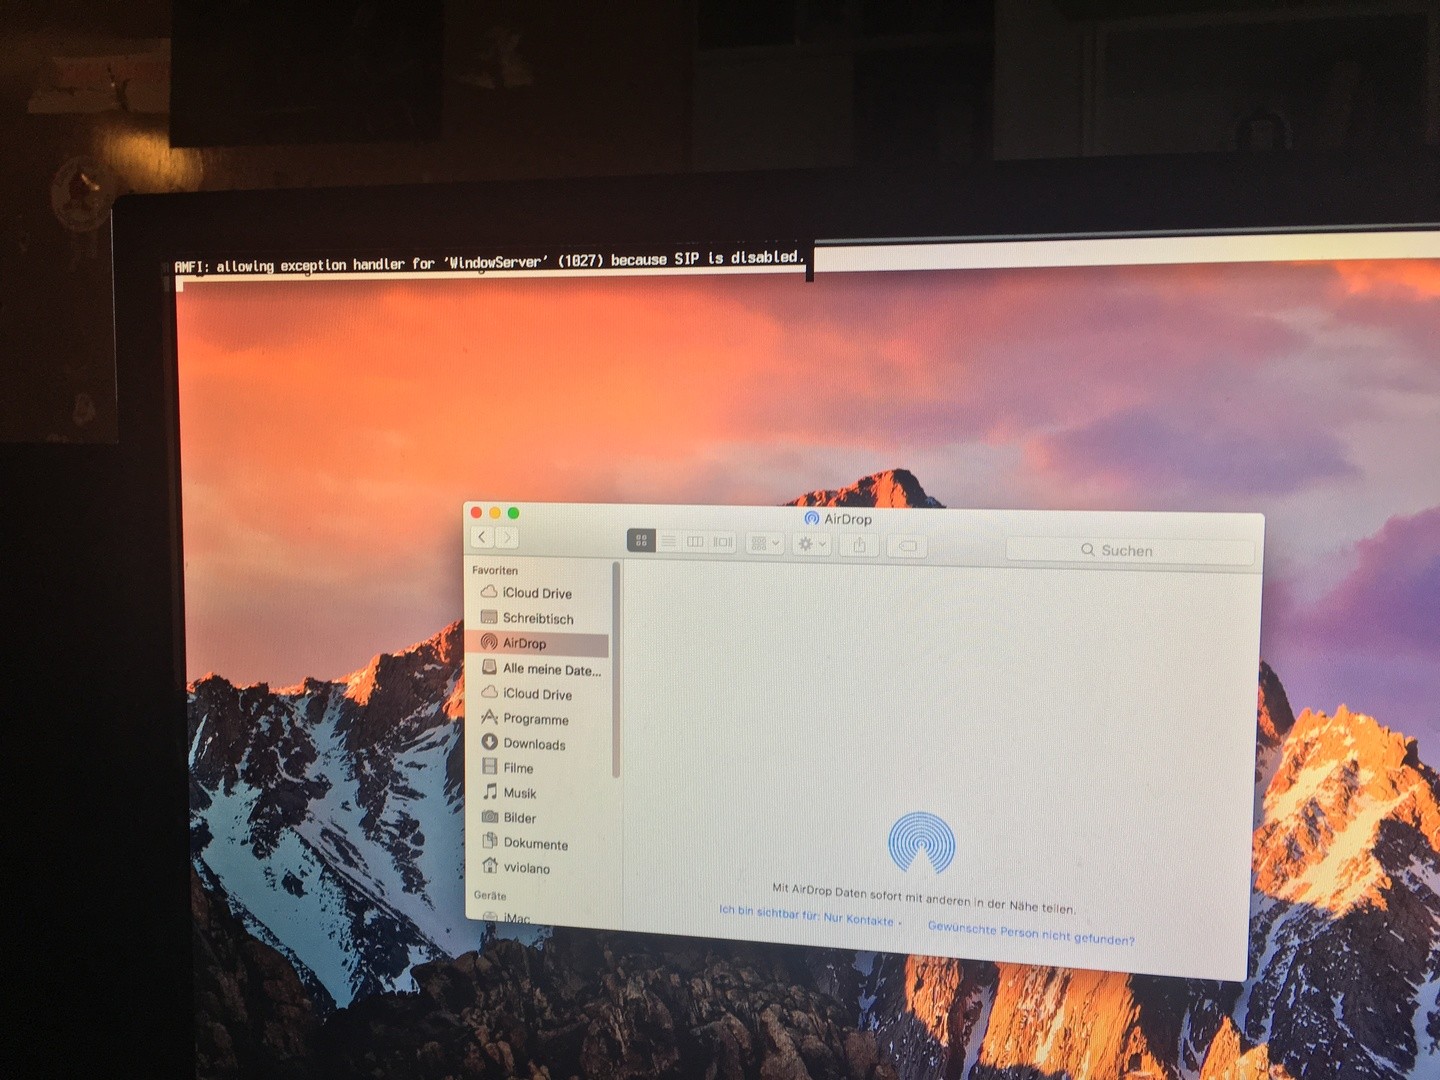Viewport: 1440px width, 1080px height.
Task: Click the sidebar scrollbar
Action: tap(616, 670)
